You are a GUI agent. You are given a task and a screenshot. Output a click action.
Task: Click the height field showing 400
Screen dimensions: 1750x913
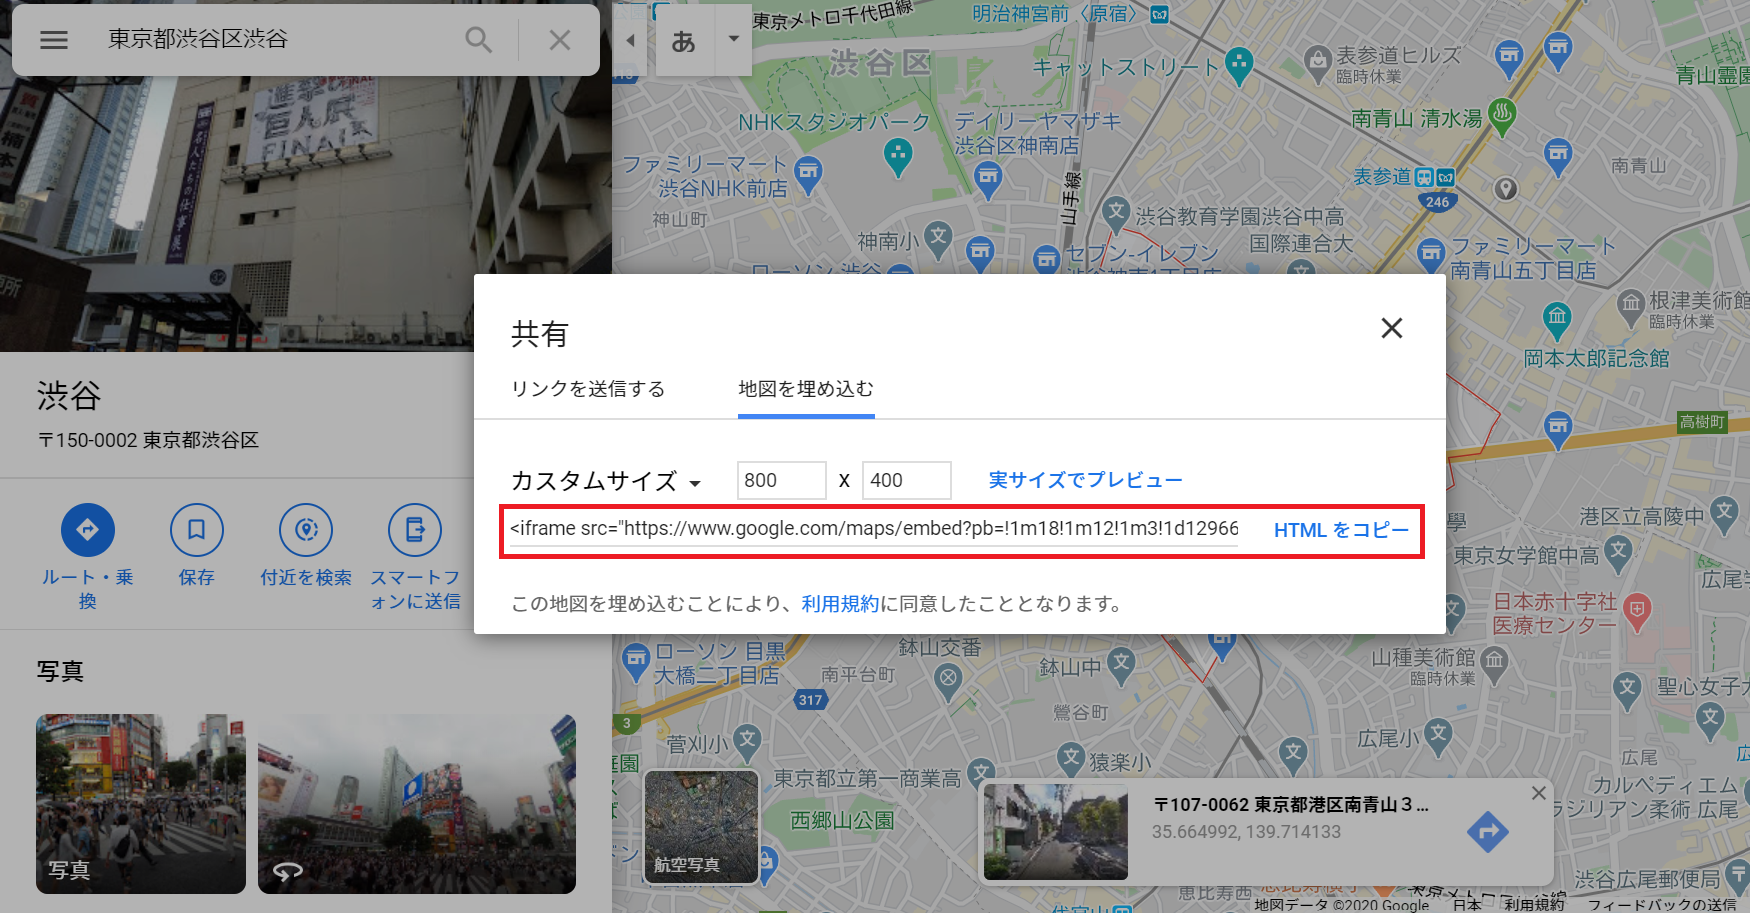(x=907, y=480)
